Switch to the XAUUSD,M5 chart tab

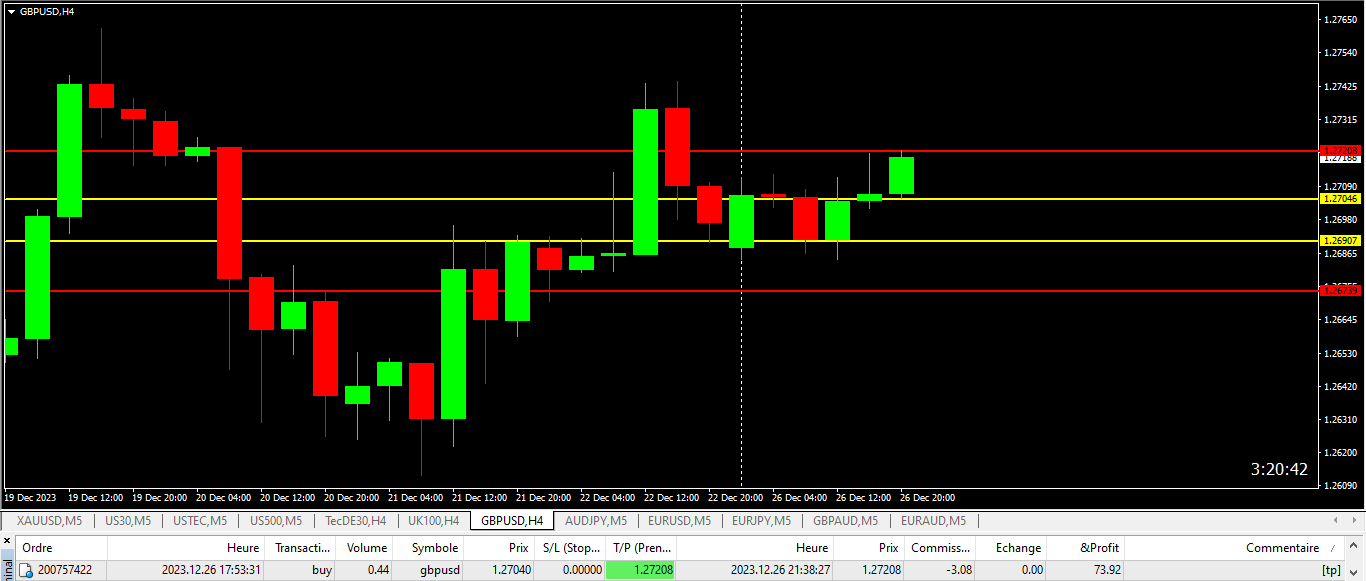[x=49, y=521]
